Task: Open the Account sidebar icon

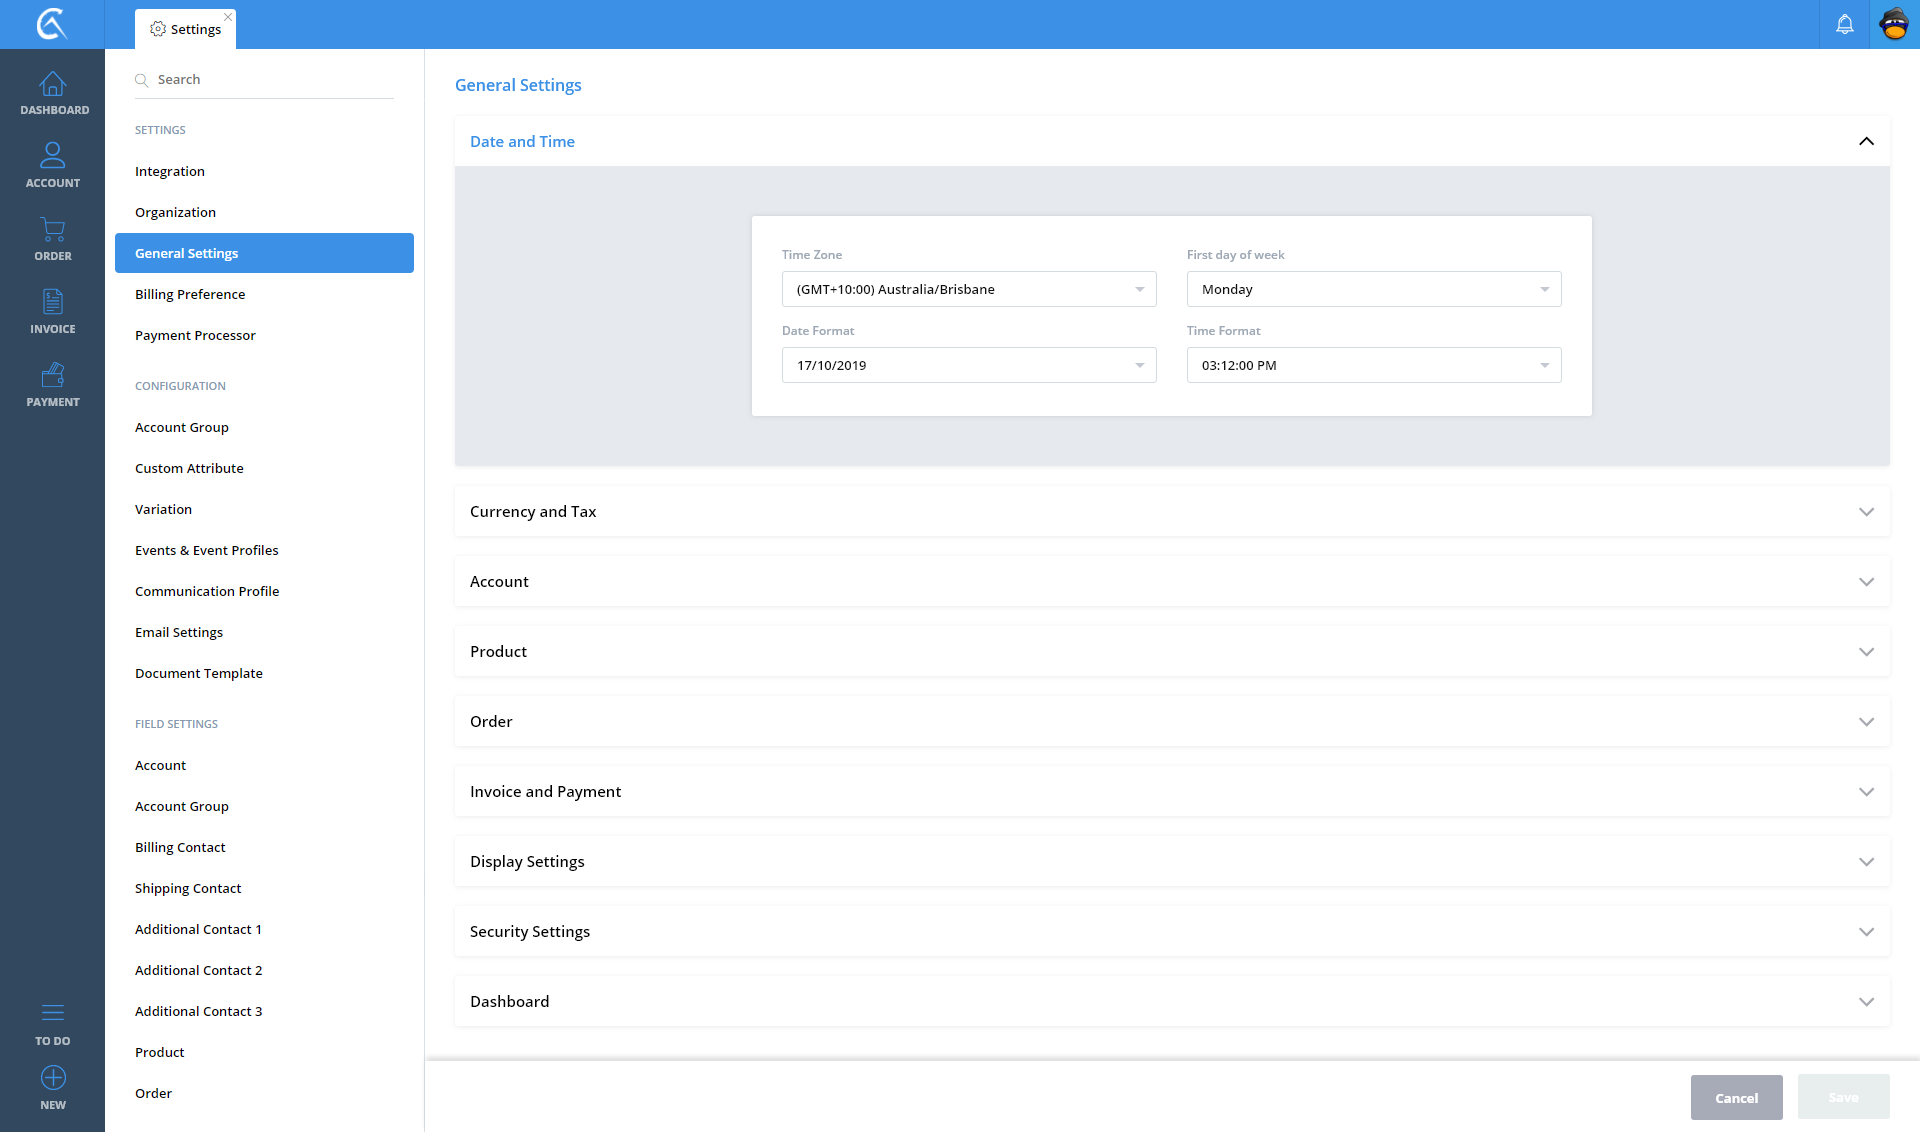Action: [x=53, y=156]
